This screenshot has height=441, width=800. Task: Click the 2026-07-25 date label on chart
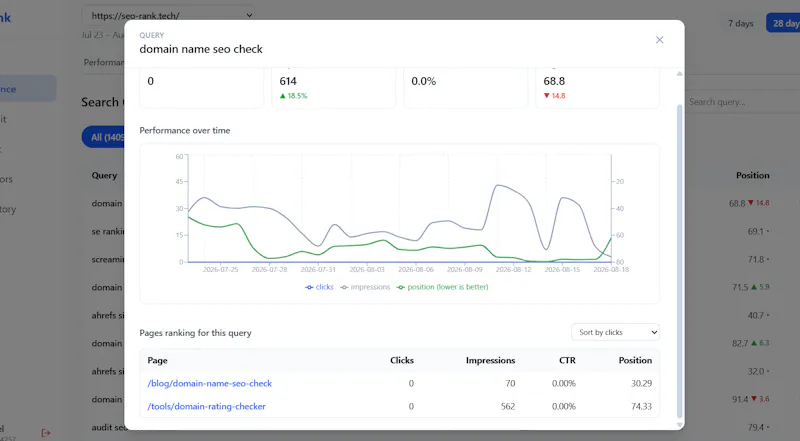coord(220,270)
